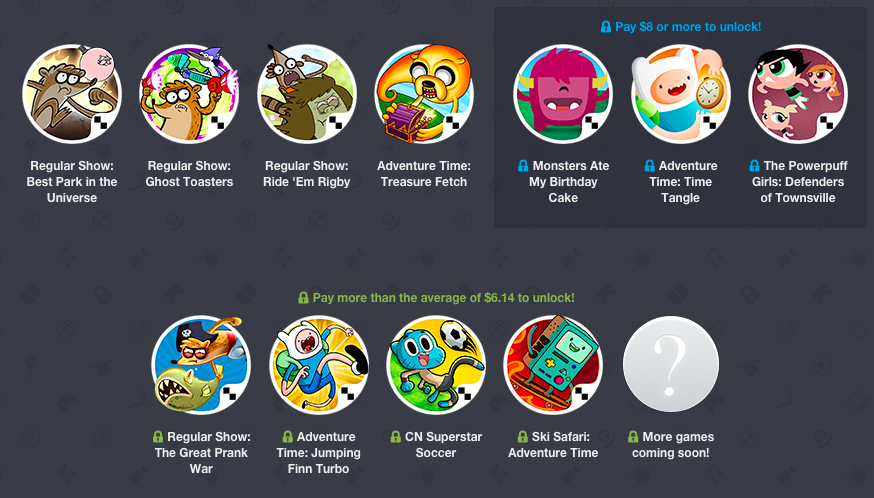Click the 'Pay $8 or more to unlock!' text
This screenshot has height=498, width=874.
[x=688, y=27]
